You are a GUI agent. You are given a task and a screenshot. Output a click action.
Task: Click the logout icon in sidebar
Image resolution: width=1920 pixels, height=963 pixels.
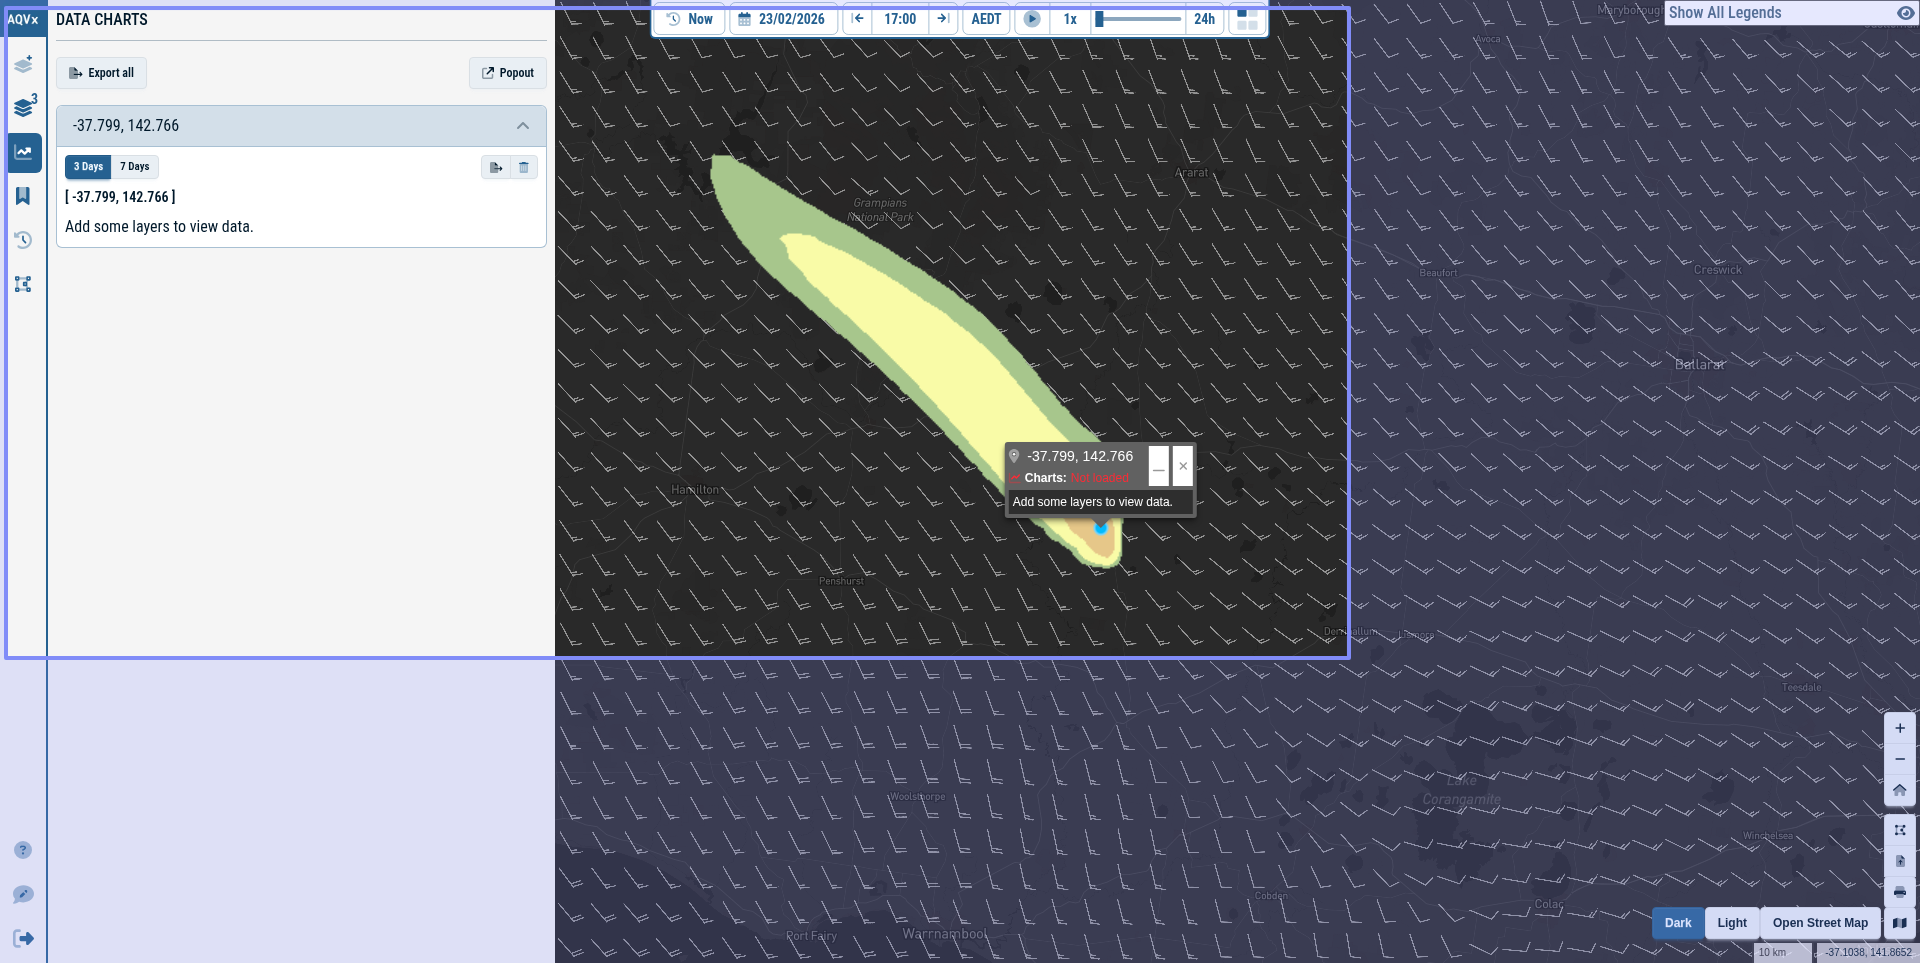click(23, 938)
